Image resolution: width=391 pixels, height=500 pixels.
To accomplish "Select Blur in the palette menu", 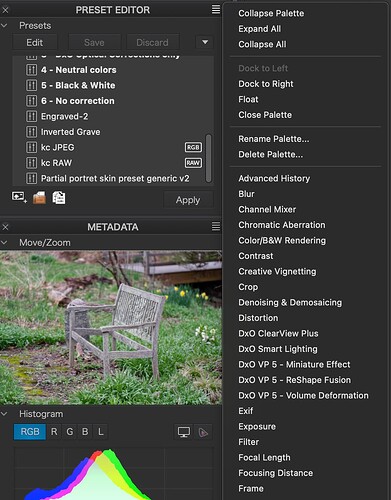I will click(x=246, y=194).
